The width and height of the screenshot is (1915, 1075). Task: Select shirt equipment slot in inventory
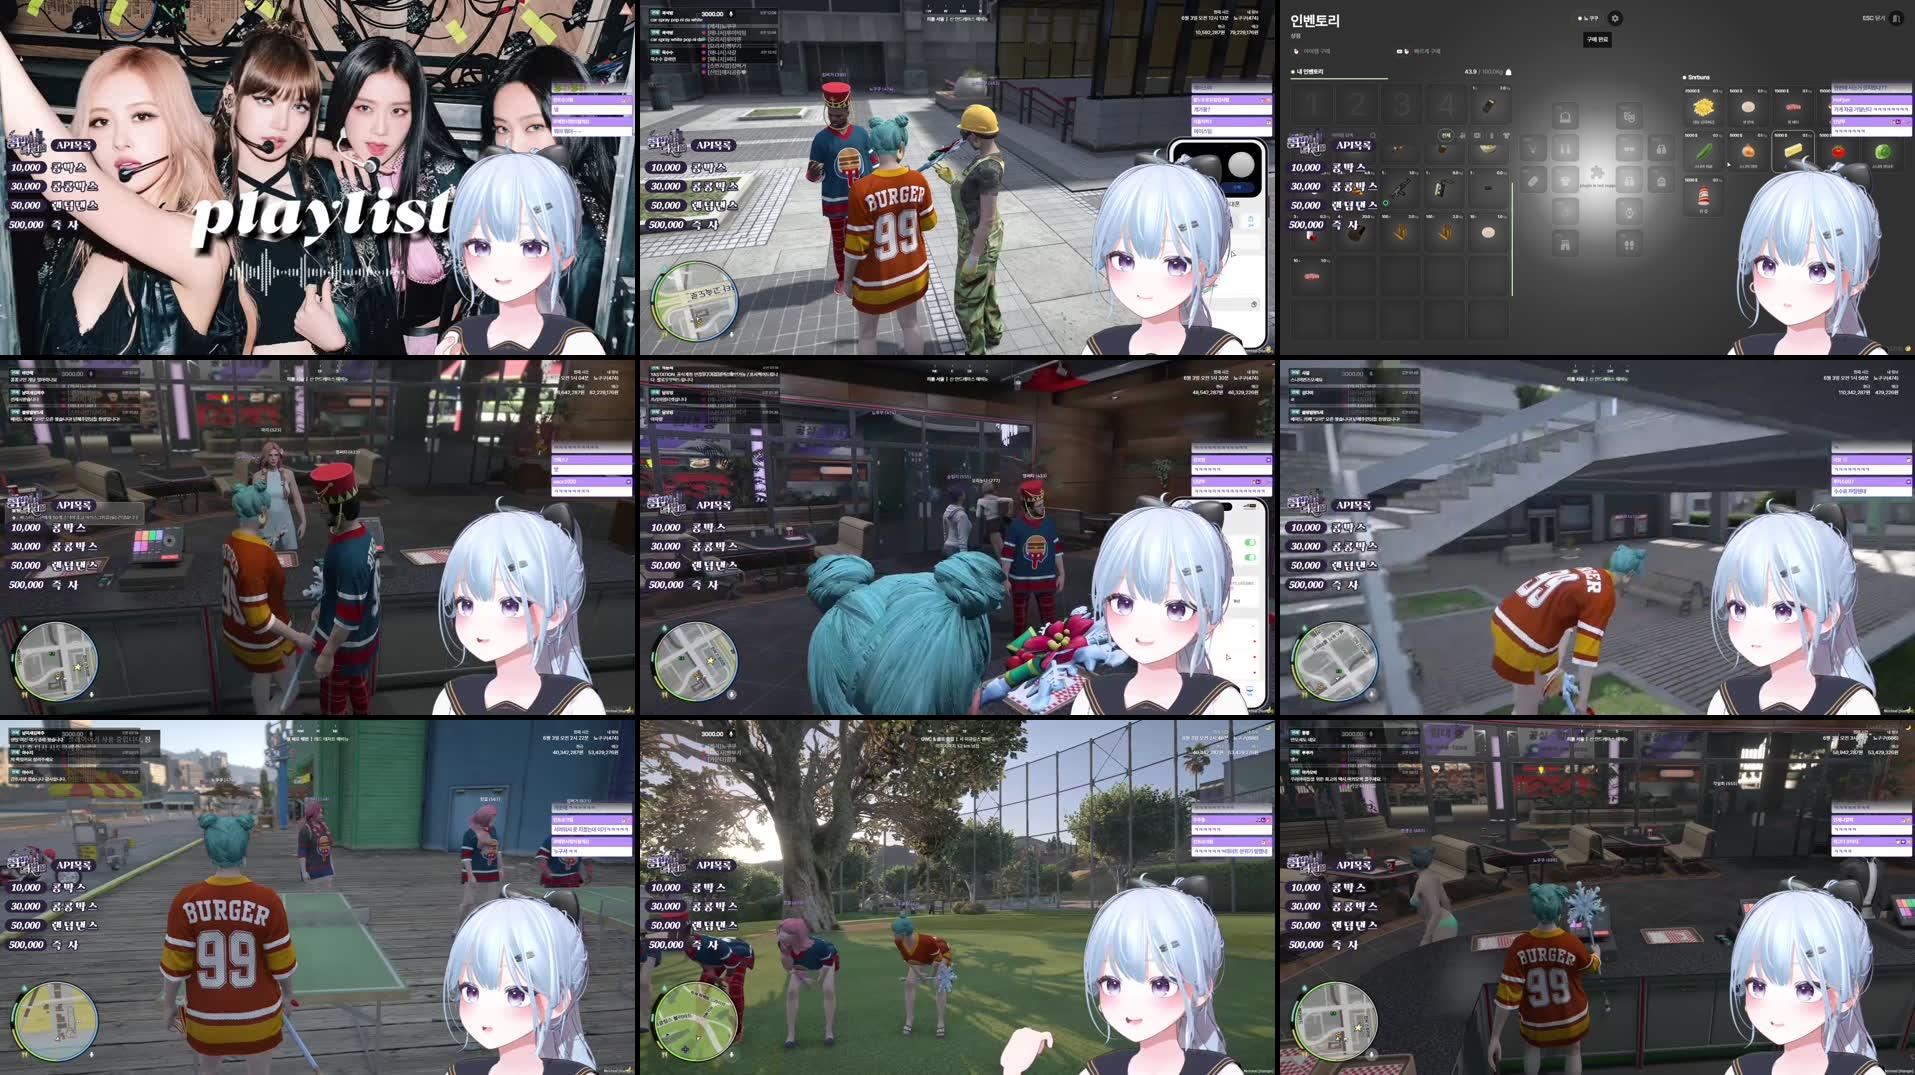(1565, 181)
